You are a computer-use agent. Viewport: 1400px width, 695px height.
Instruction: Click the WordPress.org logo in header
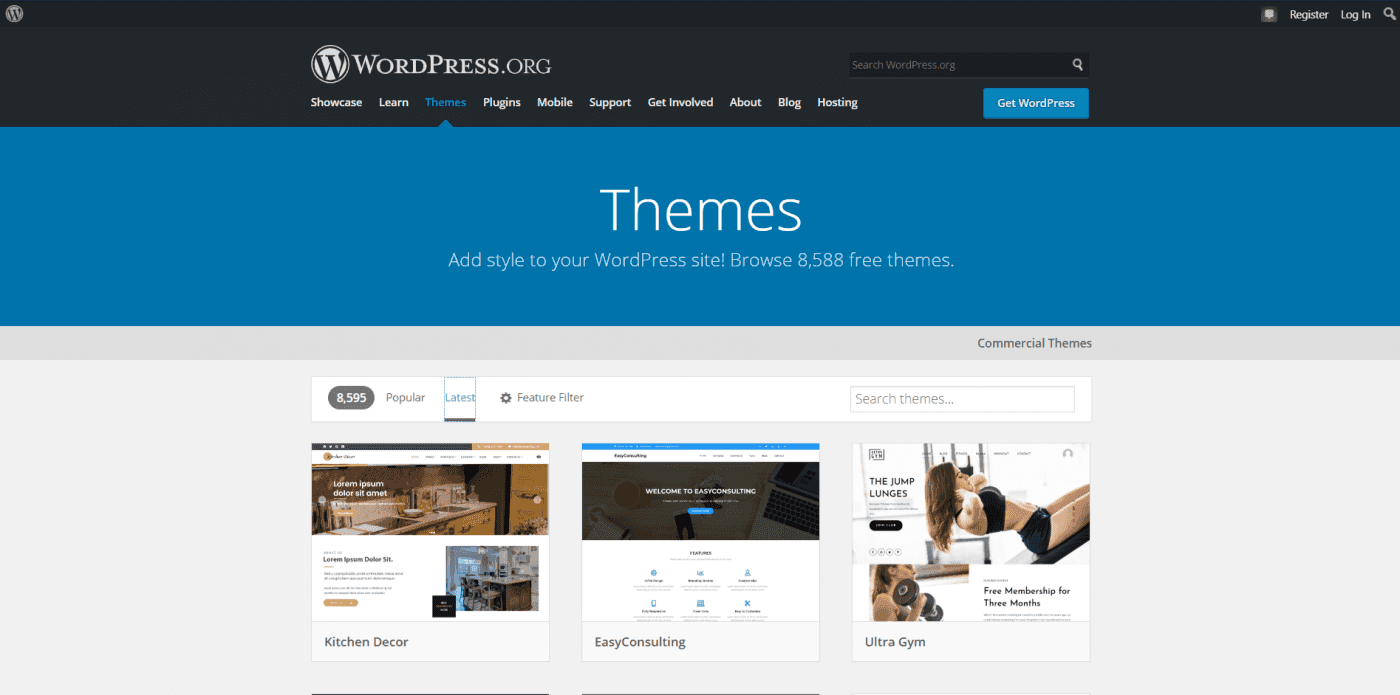click(x=431, y=65)
